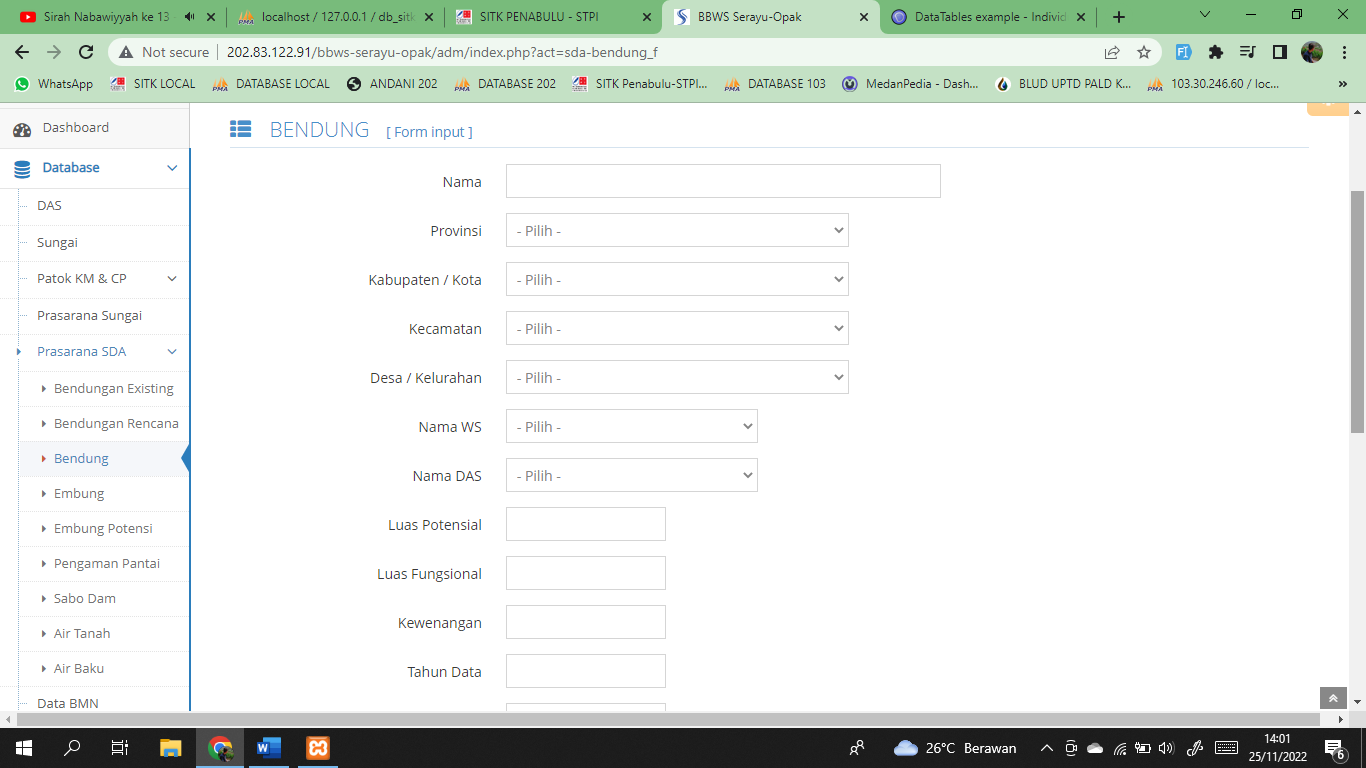Open the Provinsi dropdown
The width and height of the screenshot is (1366, 768).
coord(677,231)
